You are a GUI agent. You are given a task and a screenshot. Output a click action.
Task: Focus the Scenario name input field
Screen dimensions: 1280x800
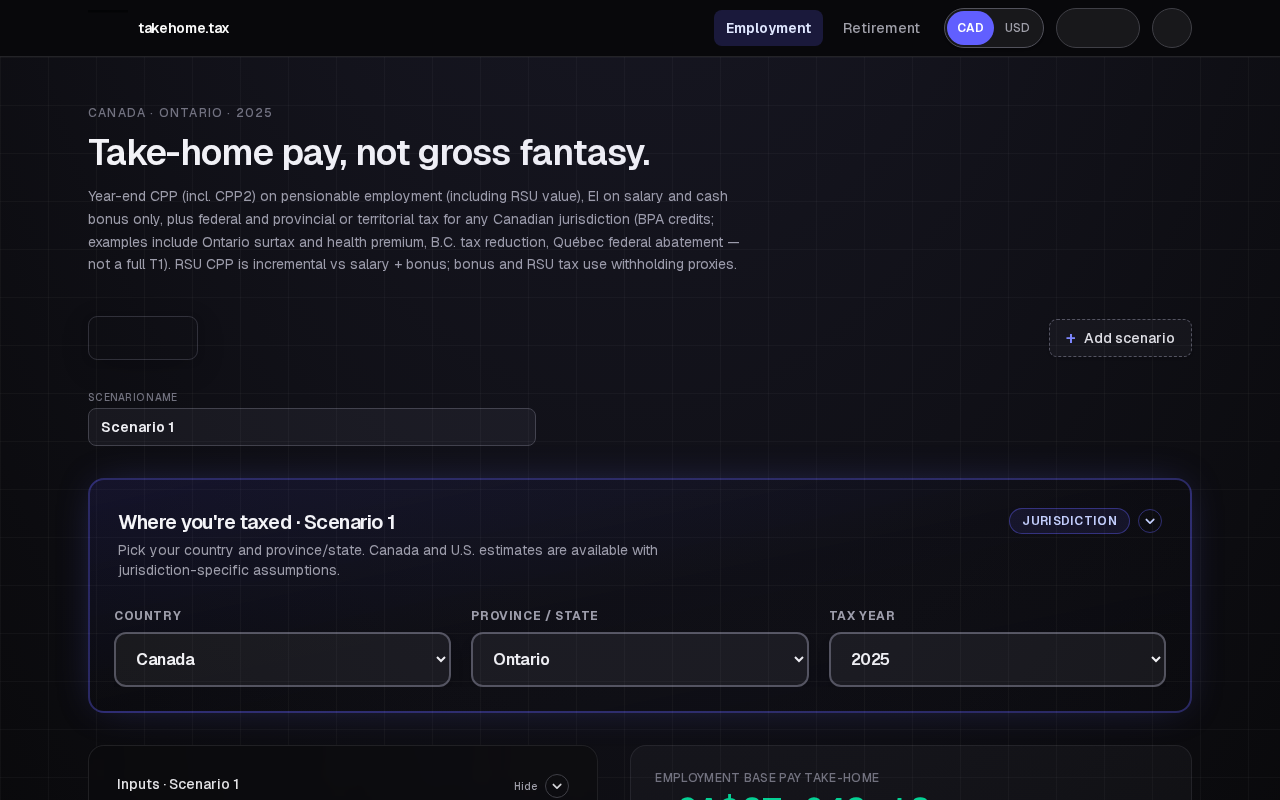click(x=312, y=427)
